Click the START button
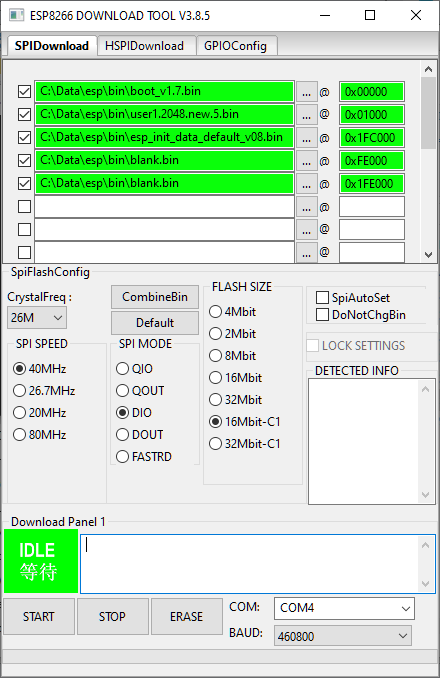The image size is (440, 678). pyautogui.click(x=39, y=617)
